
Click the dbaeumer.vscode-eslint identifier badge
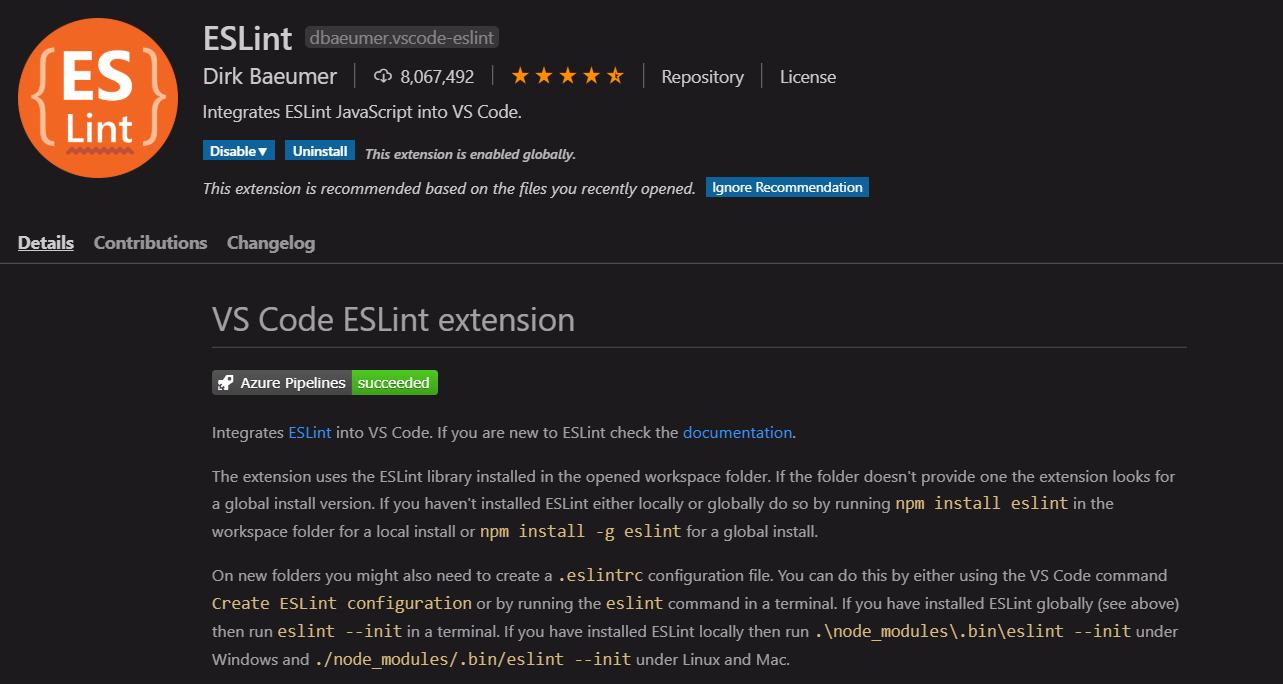[x=402, y=37]
